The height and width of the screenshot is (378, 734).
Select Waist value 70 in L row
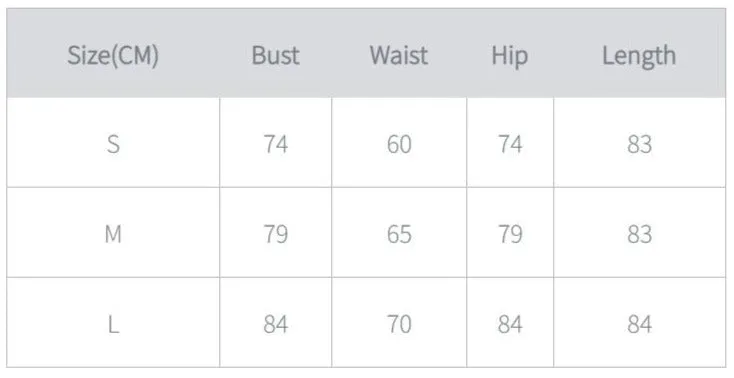399,324
